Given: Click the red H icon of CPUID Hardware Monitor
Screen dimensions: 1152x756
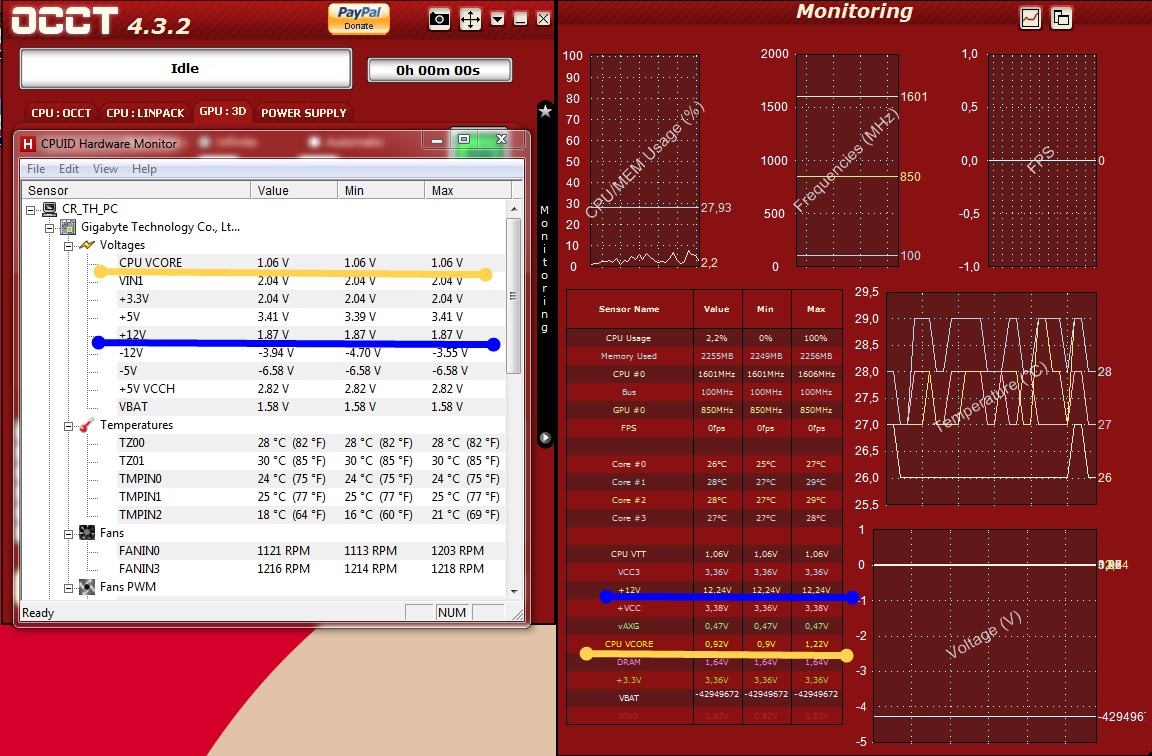Looking at the screenshot, I should [28, 144].
